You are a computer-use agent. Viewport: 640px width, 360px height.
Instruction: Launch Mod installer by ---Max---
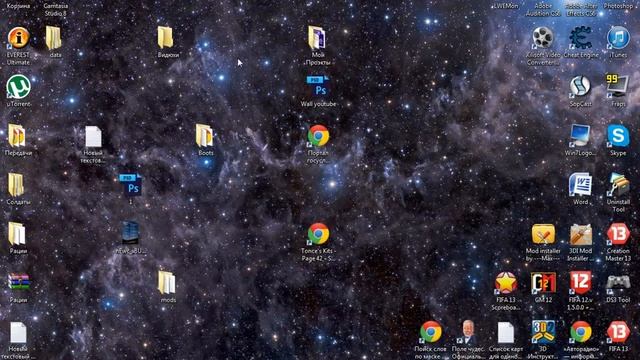pos(543,234)
